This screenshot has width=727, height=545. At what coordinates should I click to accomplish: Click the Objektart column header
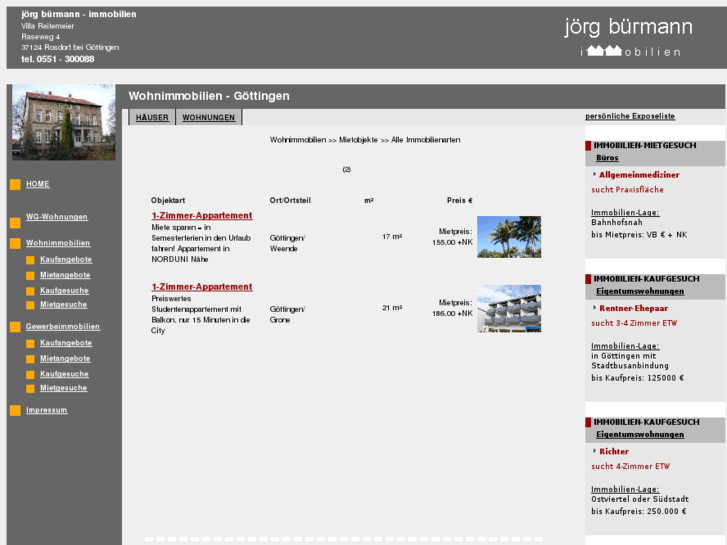(168, 200)
